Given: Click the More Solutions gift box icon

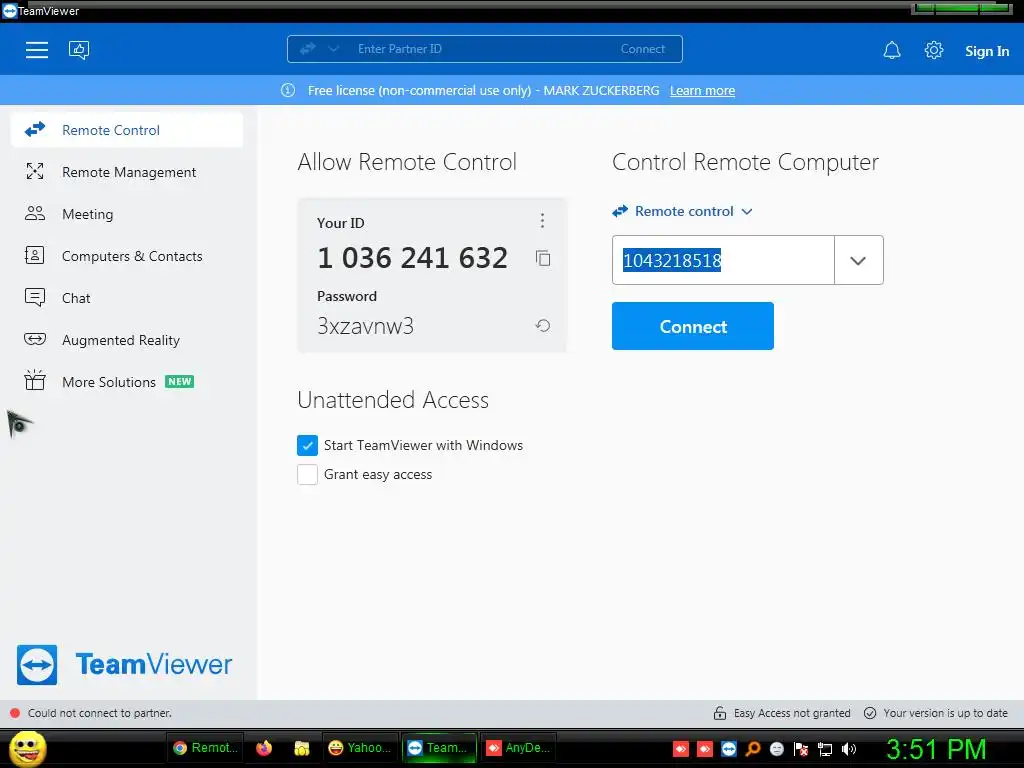Looking at the screenshot, I should point(35,380).
